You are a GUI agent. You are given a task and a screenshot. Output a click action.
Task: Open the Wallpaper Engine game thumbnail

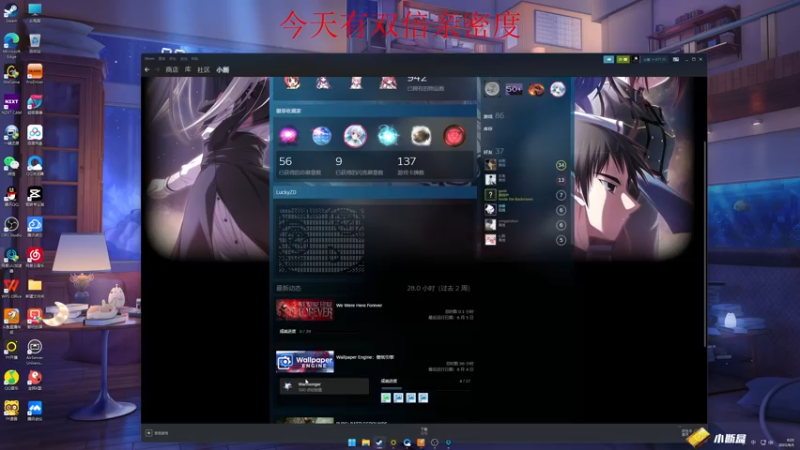coord(305,361)
